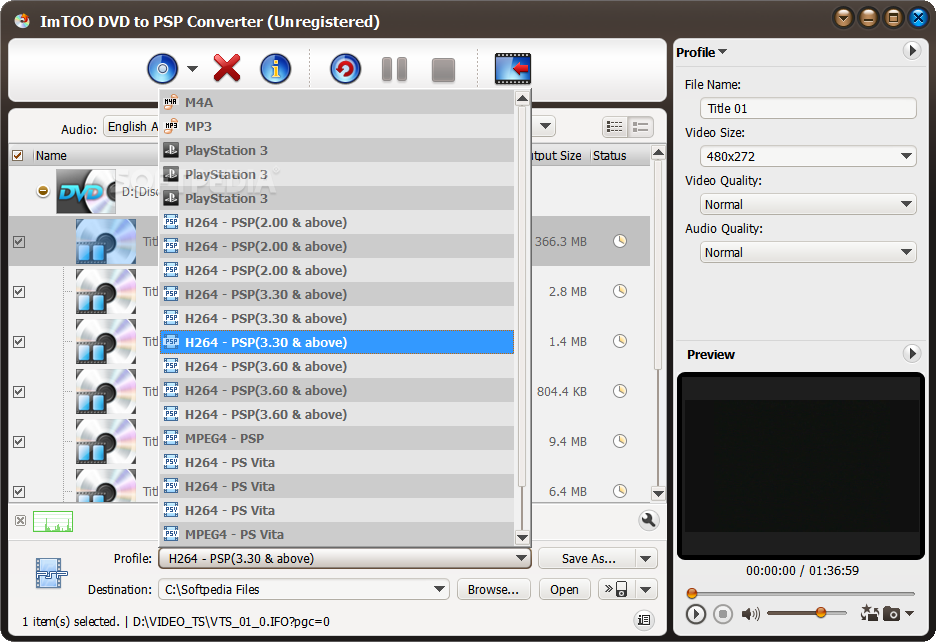Choose MPEG4 - PS Vita profile
Image resolution: width=936 pixels, height=642 pixels.
(x=337, y=535)
